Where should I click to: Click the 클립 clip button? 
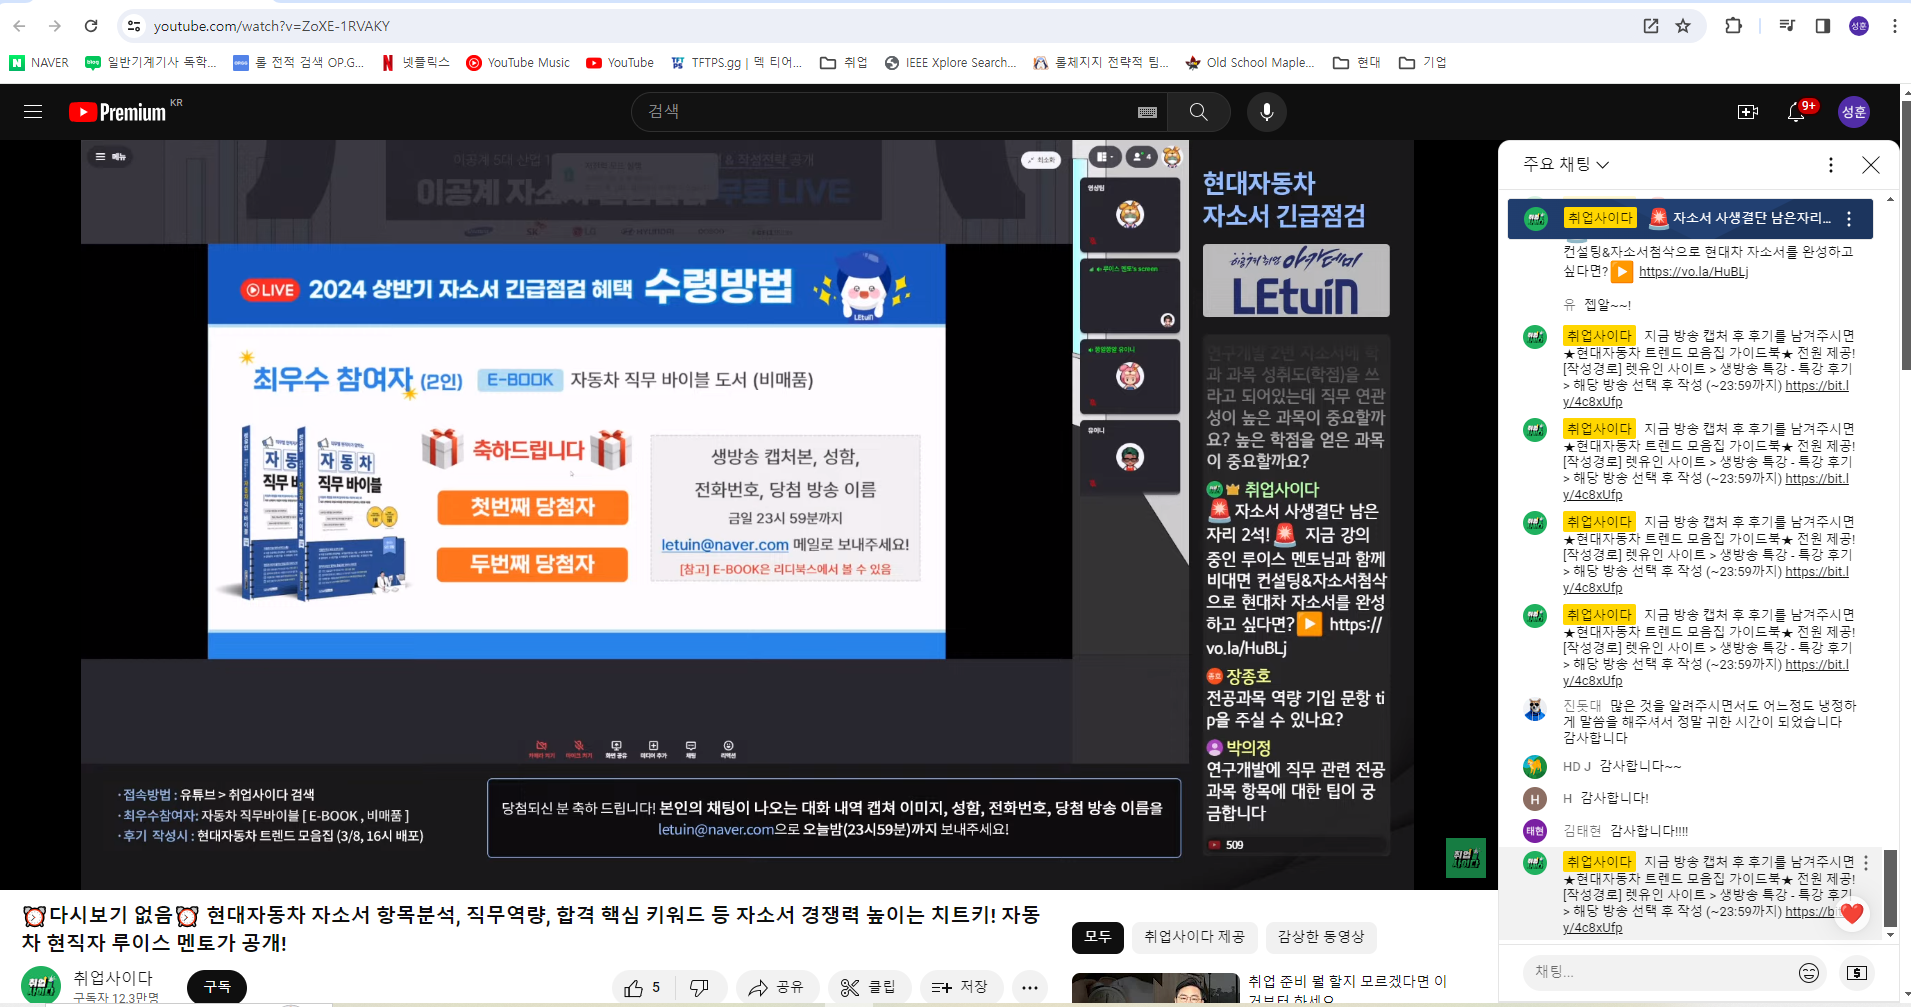pyautogui.click(x=868, y=987)
